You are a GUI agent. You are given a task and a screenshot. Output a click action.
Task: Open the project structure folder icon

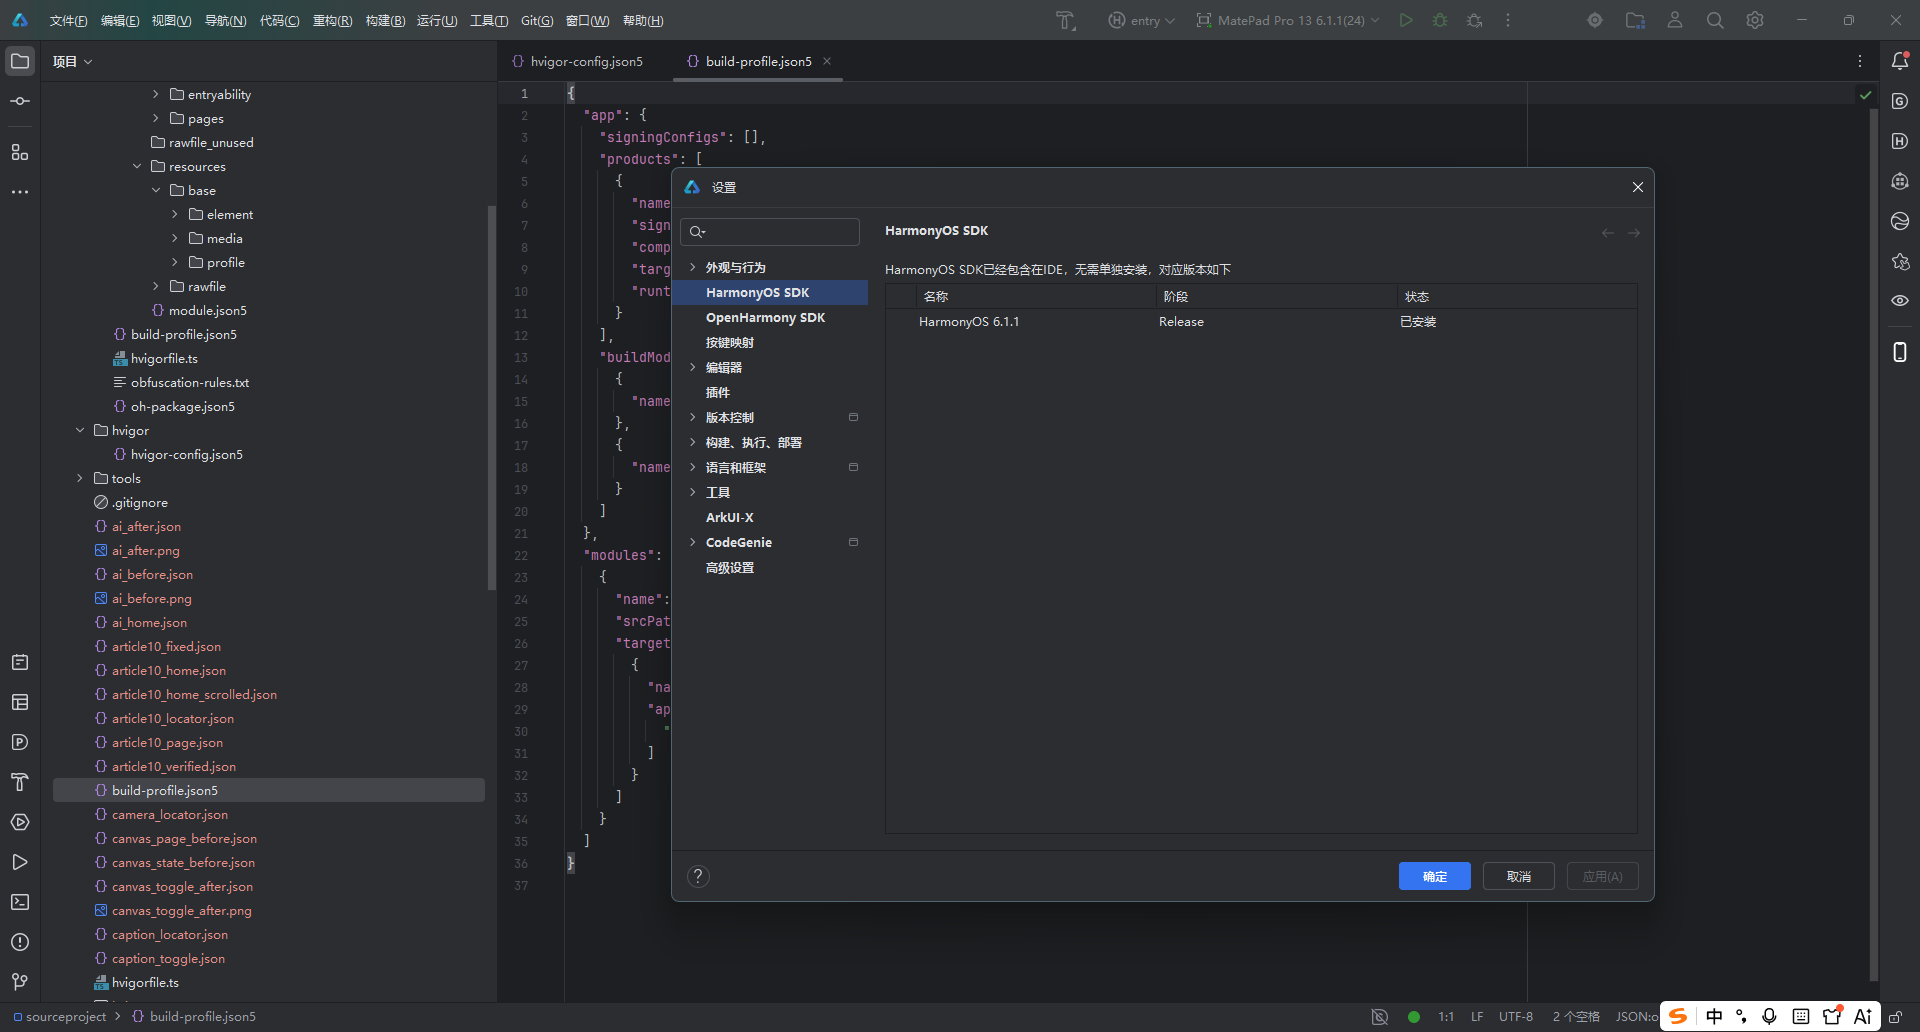[x=1635, y=20]
